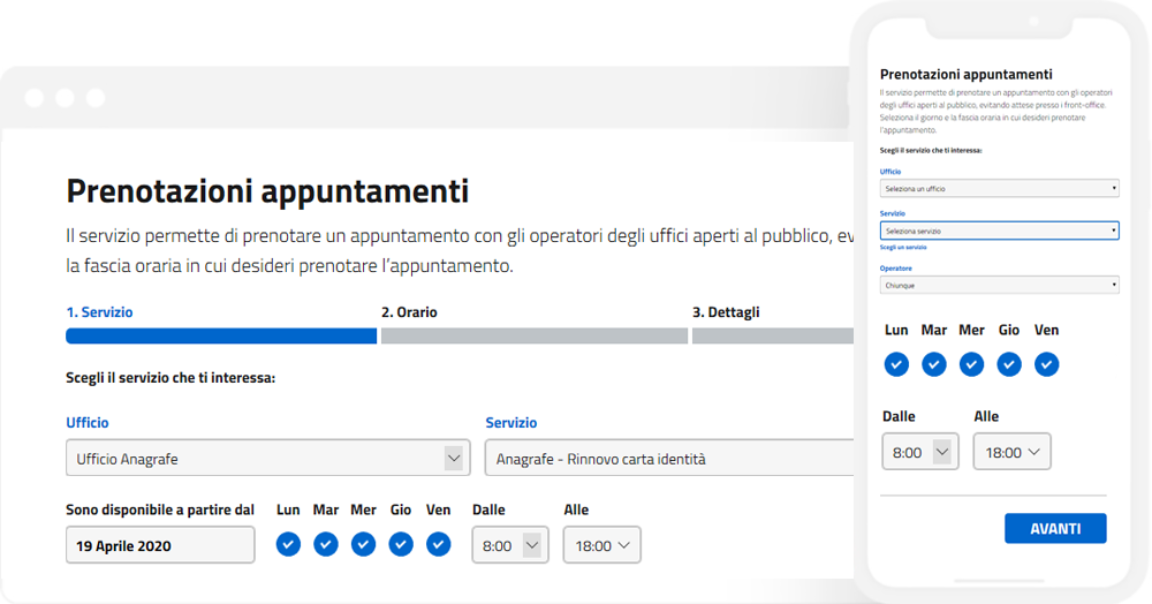1152x604 pixels.
Task: Open the Ufficio Anagrafe dropdown
Action: click(268, 458)
